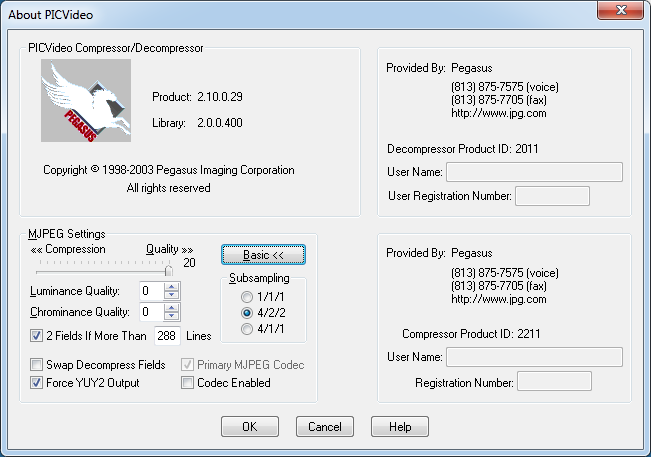Decrease Luminance Quality with down arrow
This screenshot has width=651, height=457.
171,295
